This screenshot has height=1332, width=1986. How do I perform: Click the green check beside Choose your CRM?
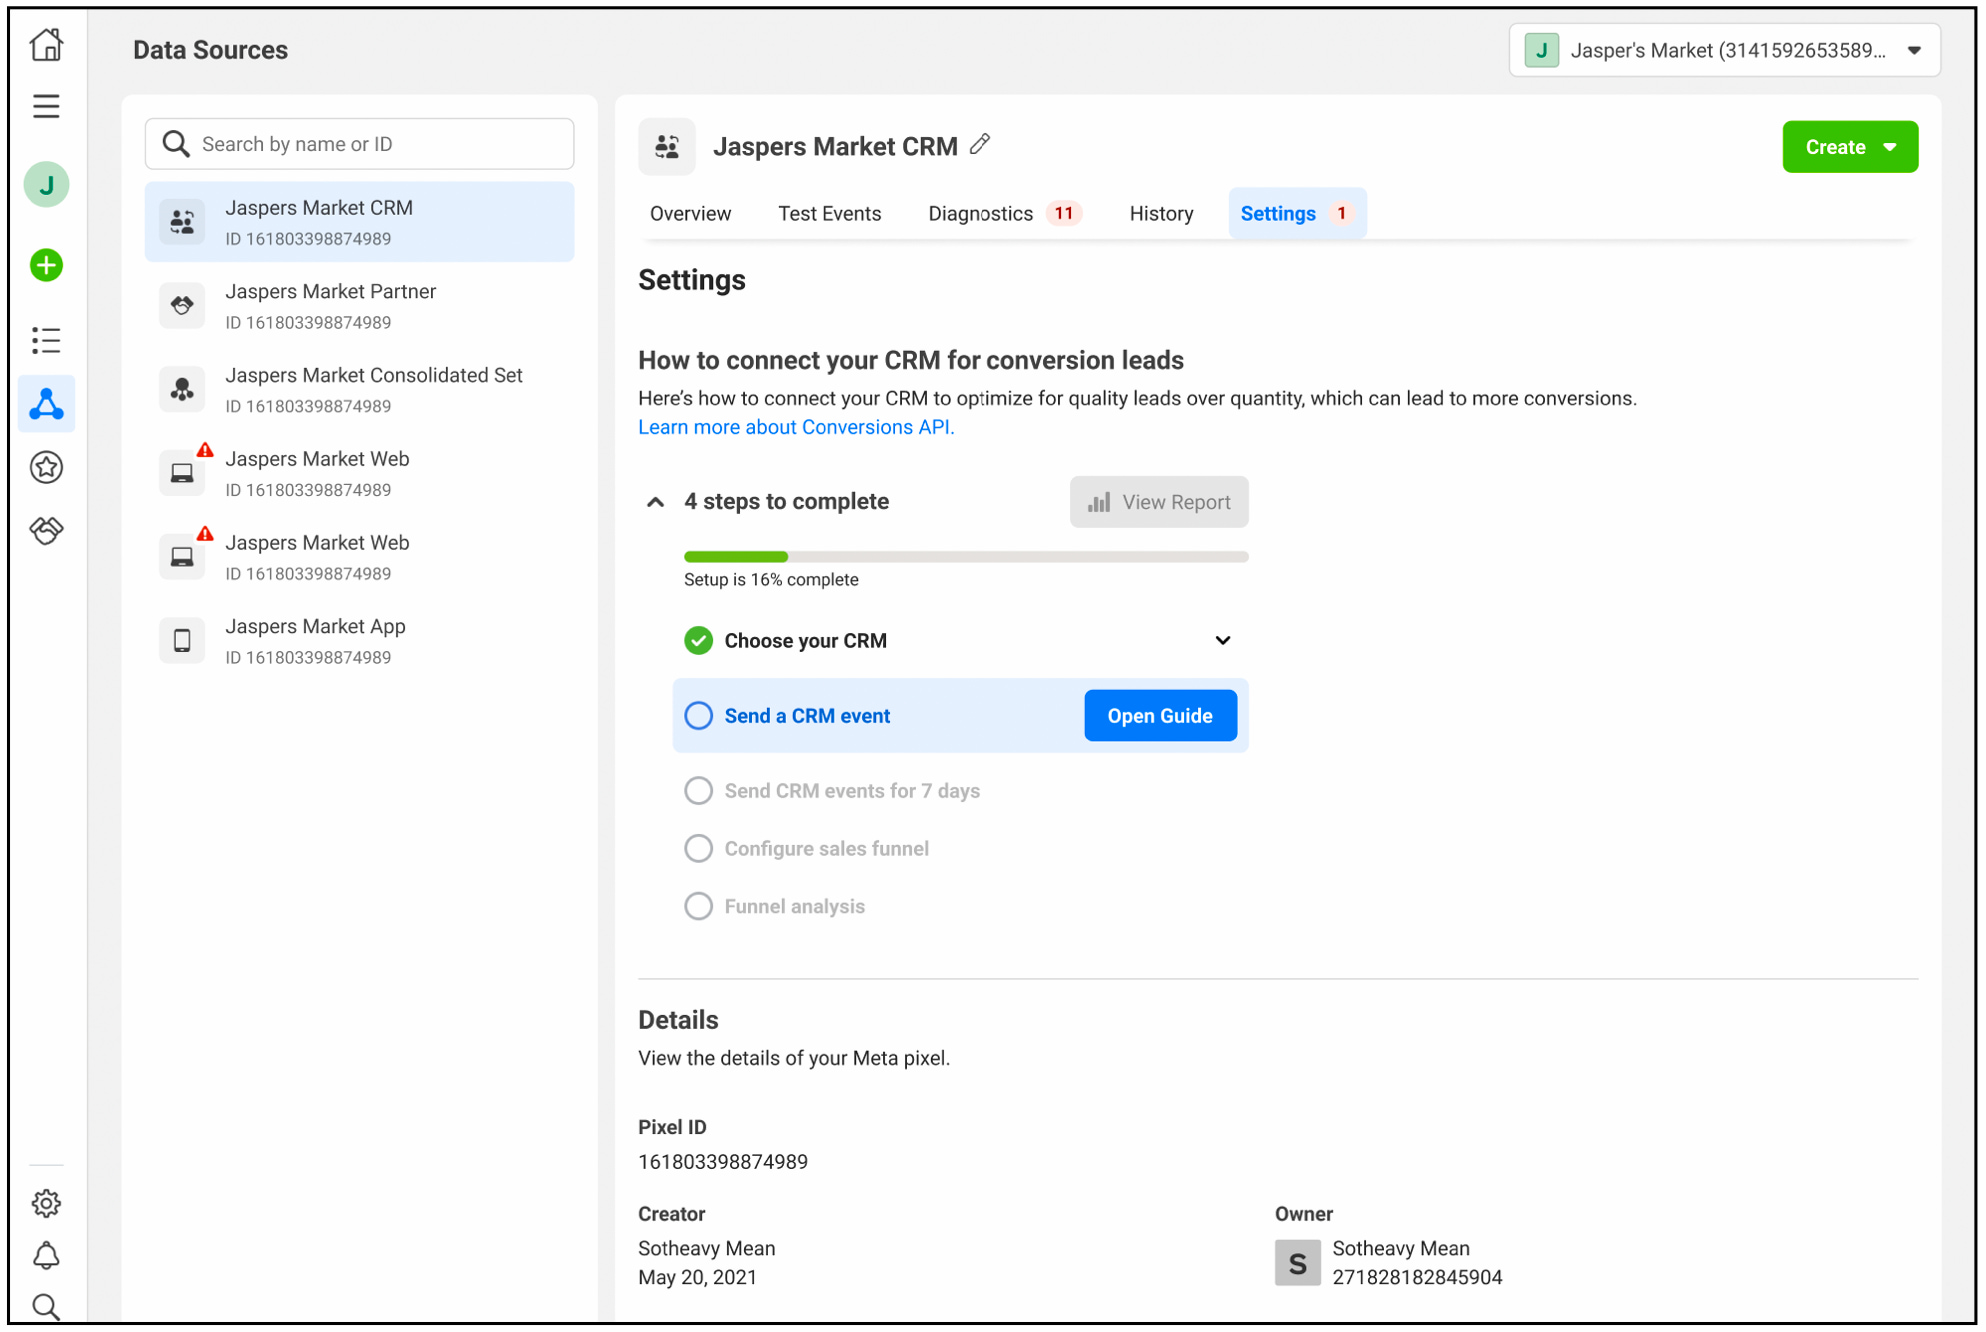coord(698,640)
